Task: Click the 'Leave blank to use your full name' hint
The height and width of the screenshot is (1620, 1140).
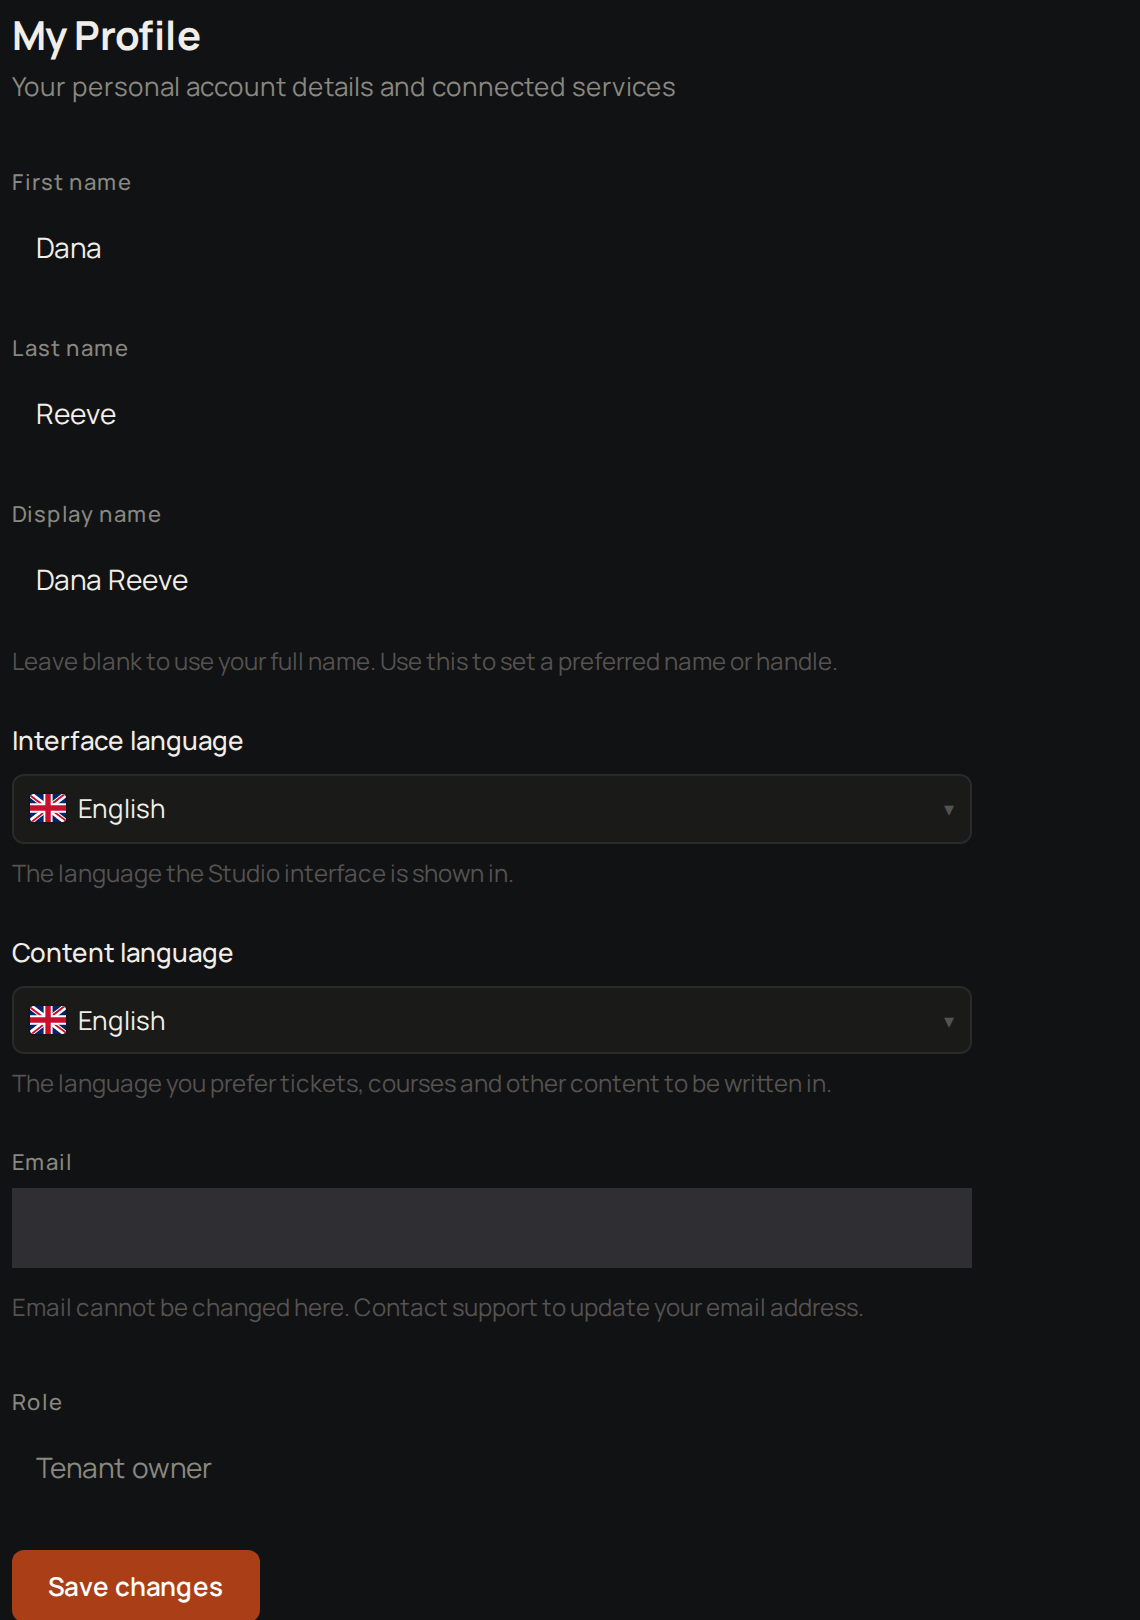Action: (424, 662)
